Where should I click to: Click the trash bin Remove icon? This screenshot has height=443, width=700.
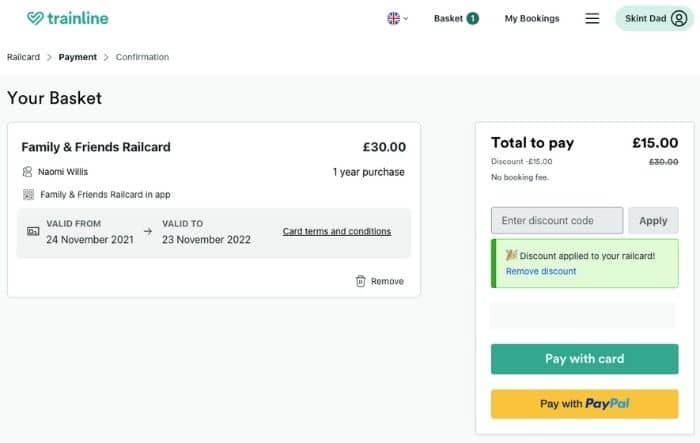tap(360, 281)
